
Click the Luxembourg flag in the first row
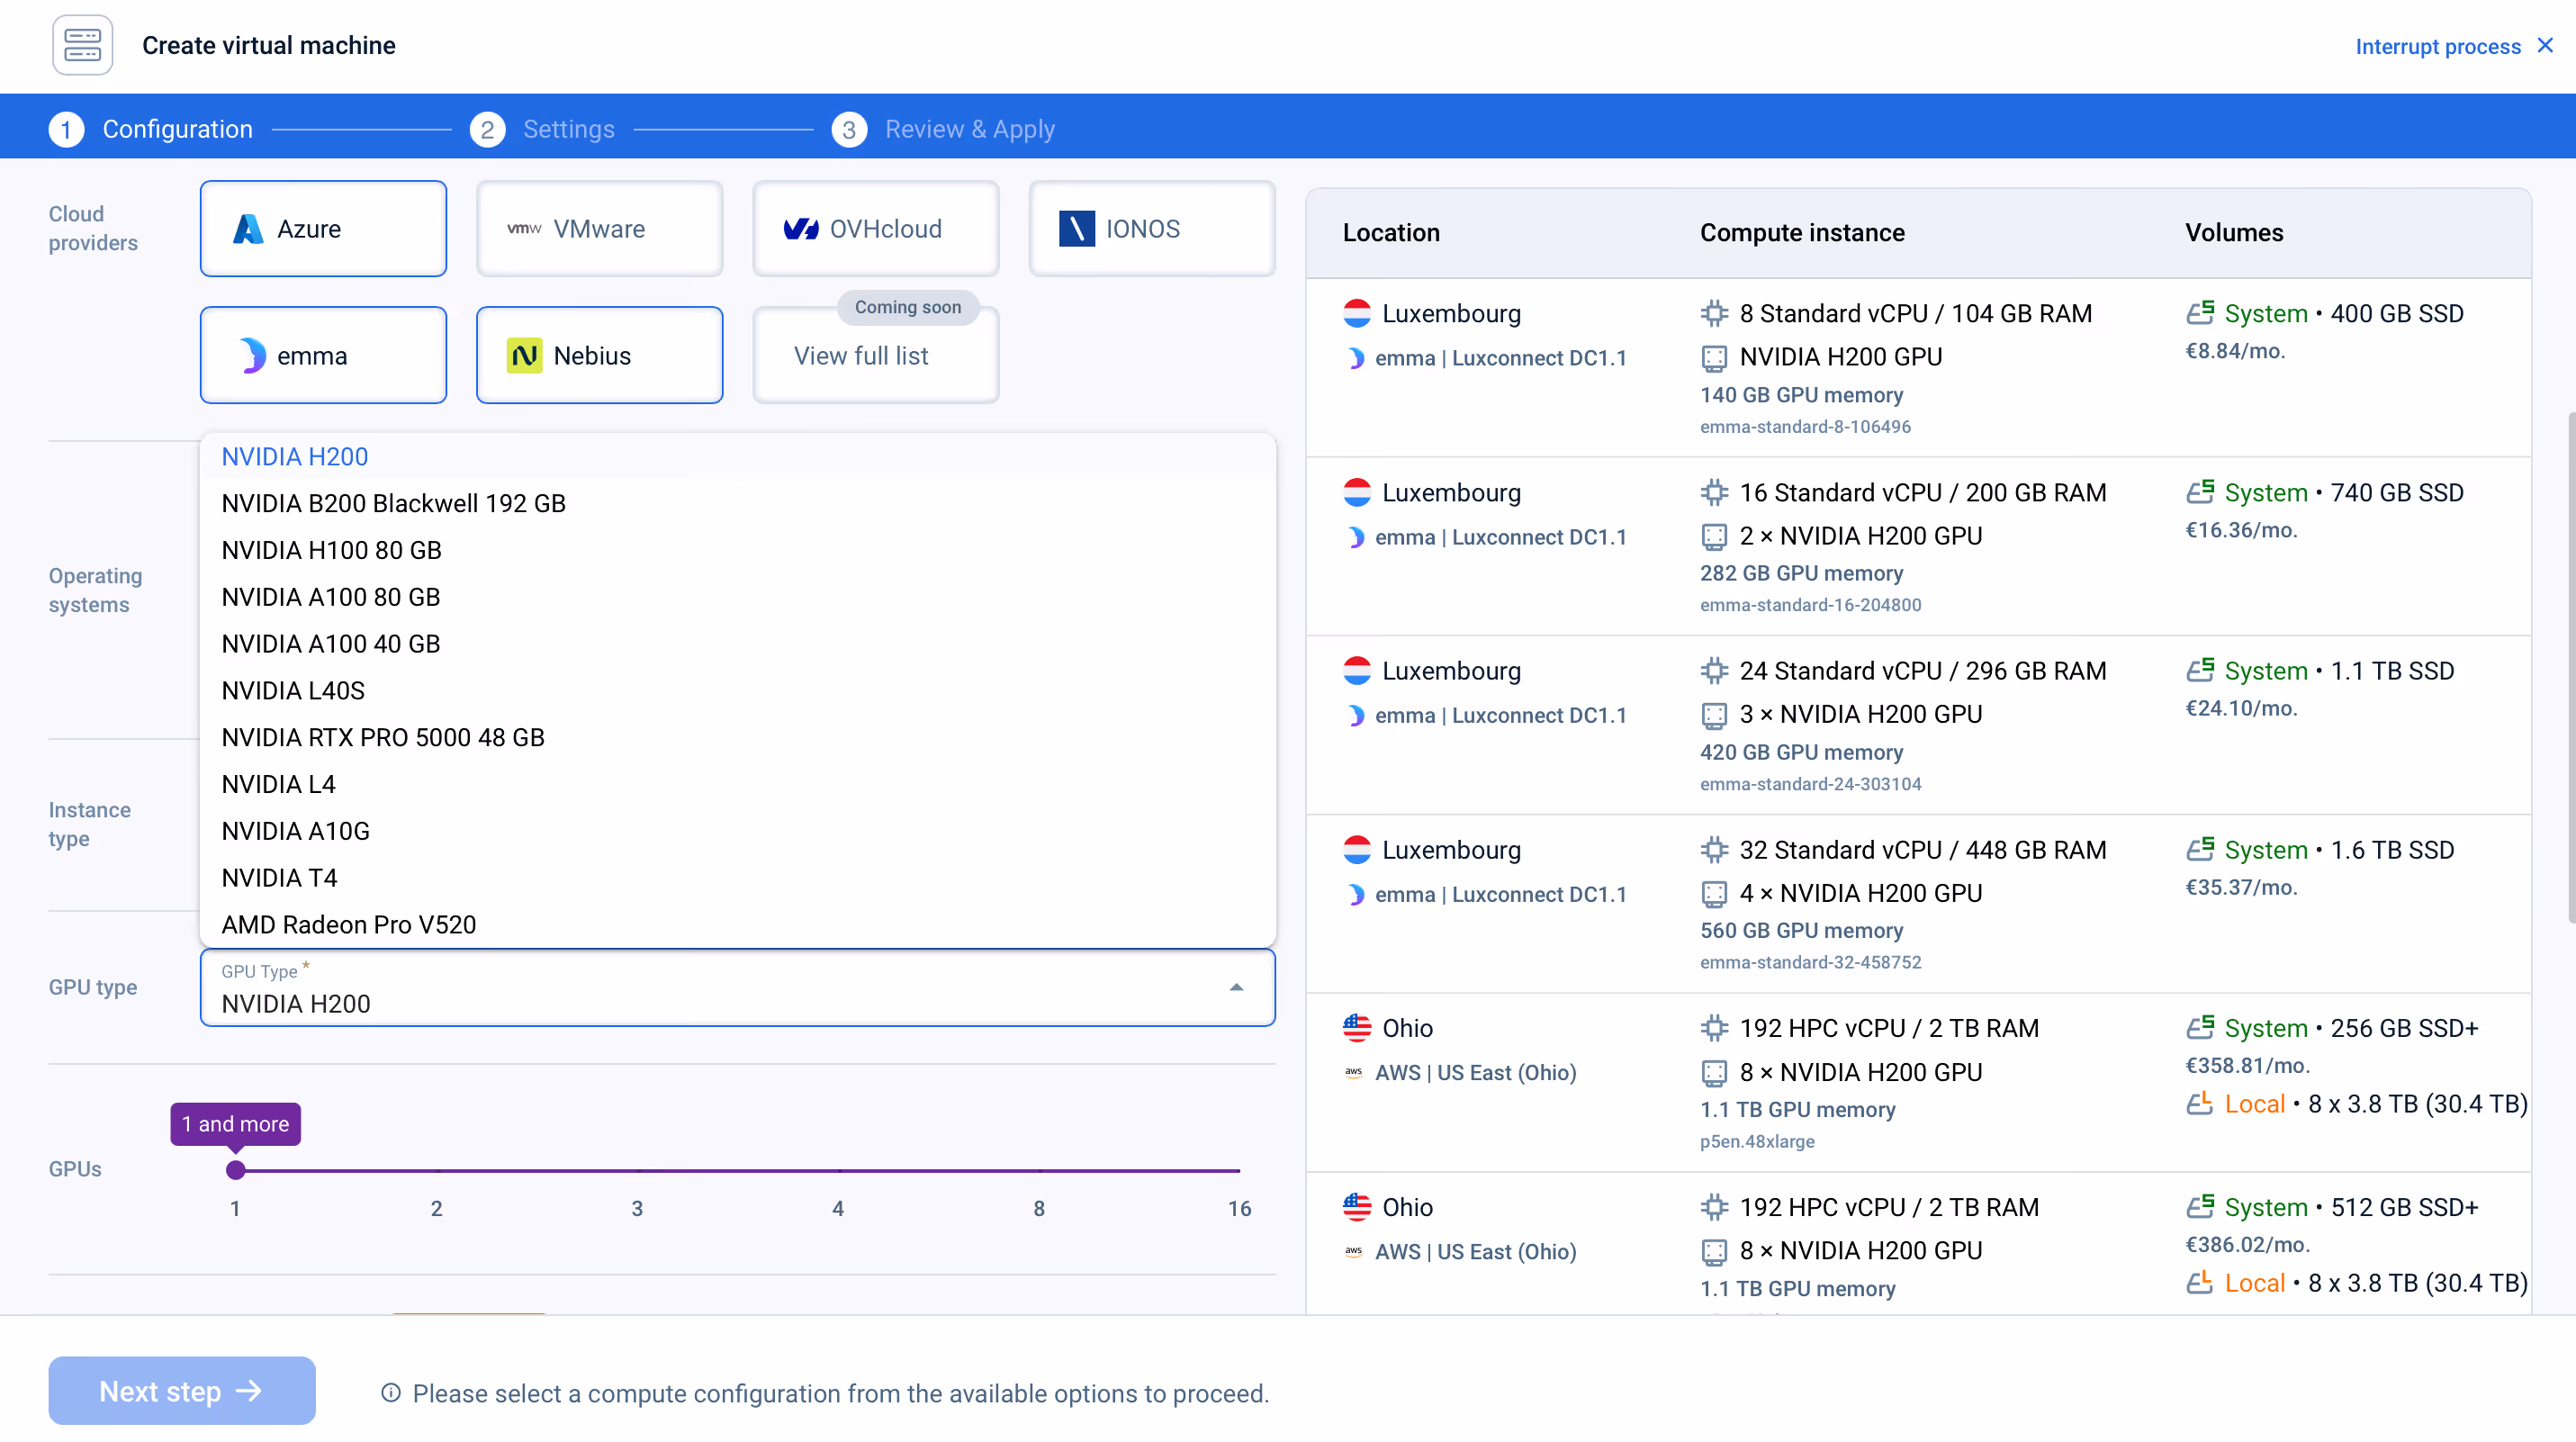pyautogui.click(x=1357, y=313)
